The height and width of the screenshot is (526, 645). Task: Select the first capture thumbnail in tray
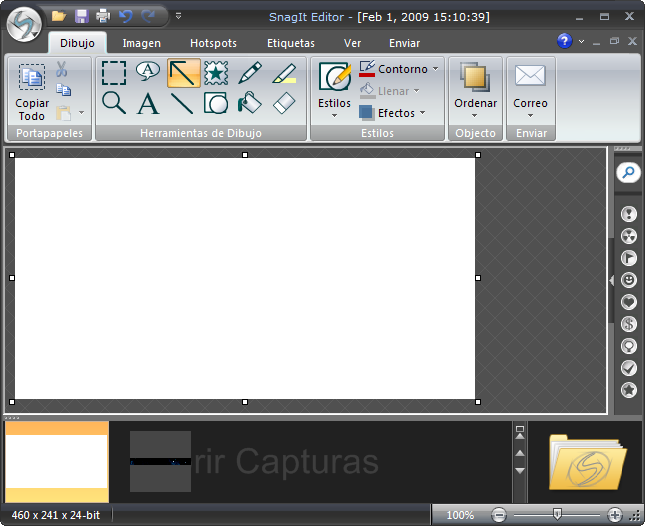(57, 462)
